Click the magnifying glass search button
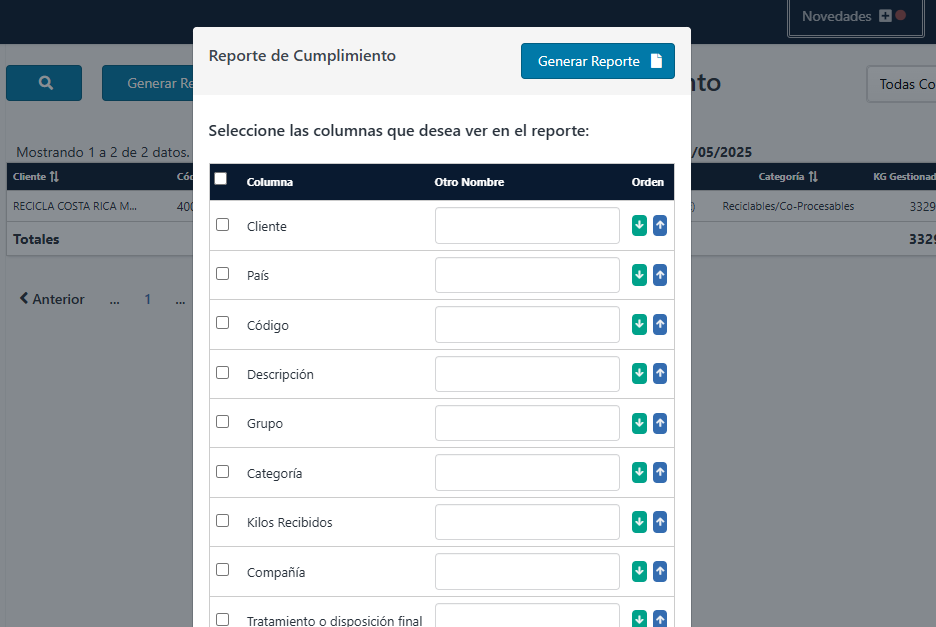 44,83
